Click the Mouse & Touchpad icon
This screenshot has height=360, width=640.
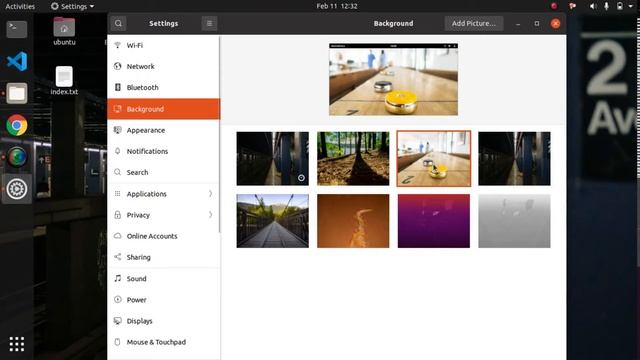pos(118,342)
